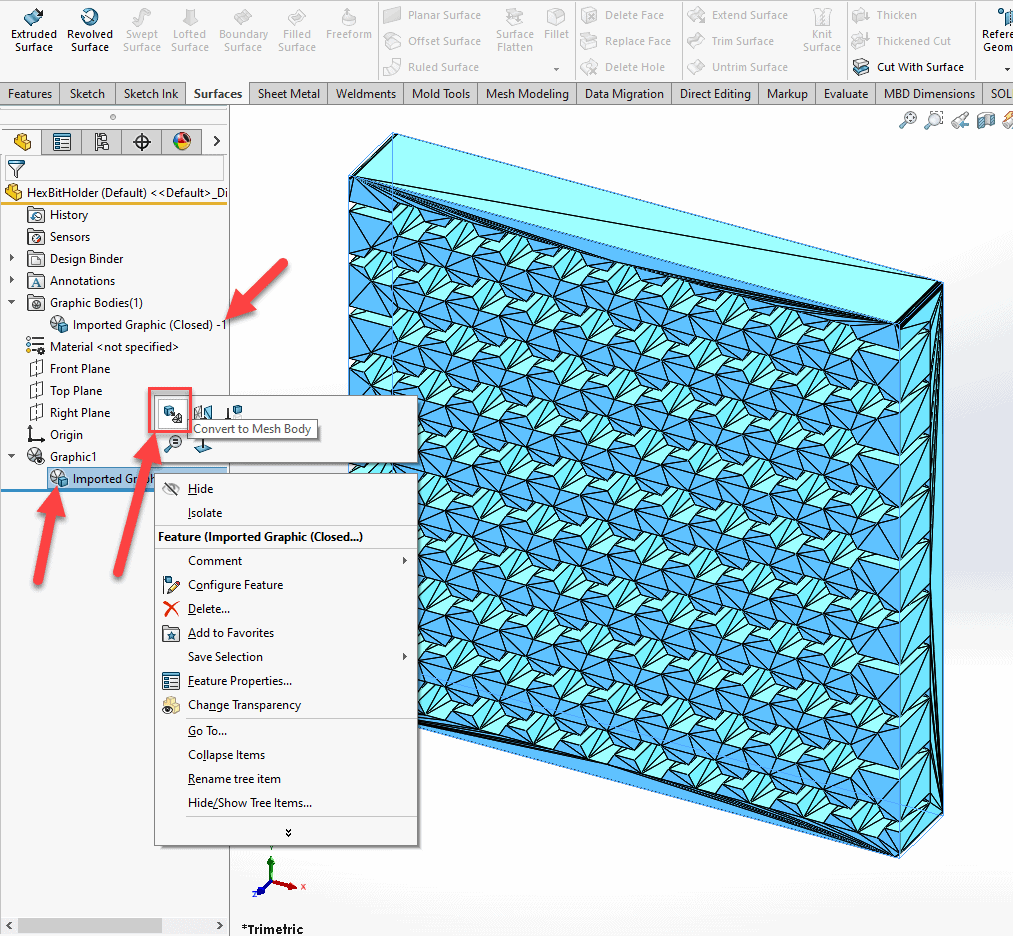
Task: Select the Front Plane tree item
Action: [x=70, y=369]
